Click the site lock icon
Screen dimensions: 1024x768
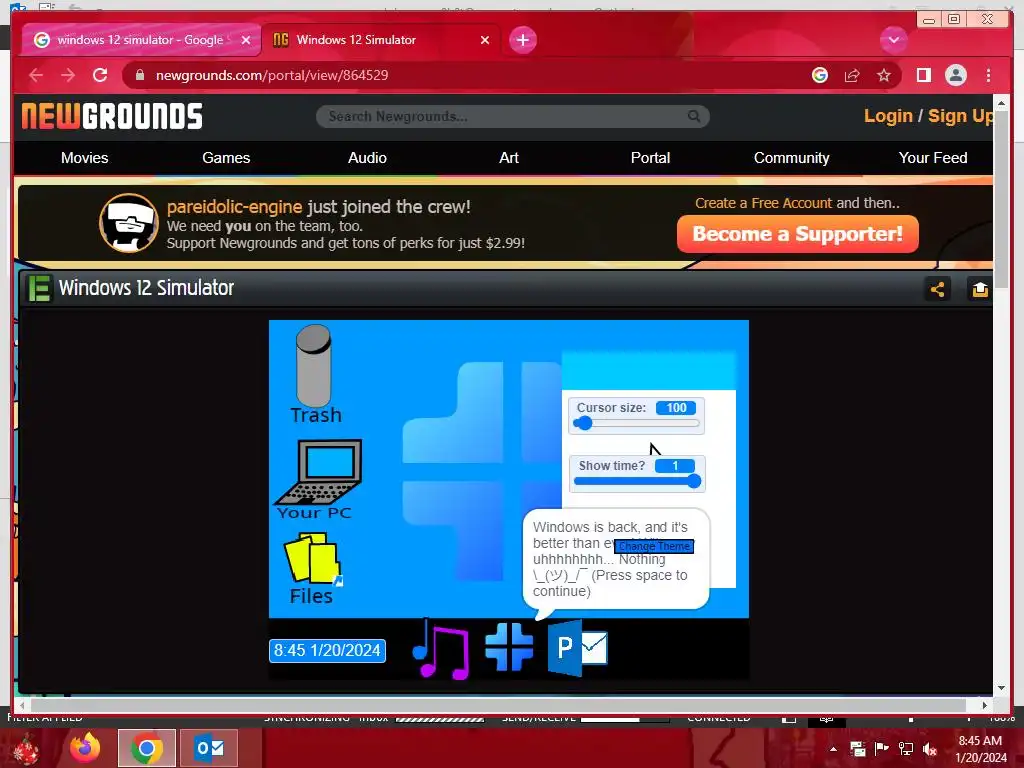pos(139,75)
